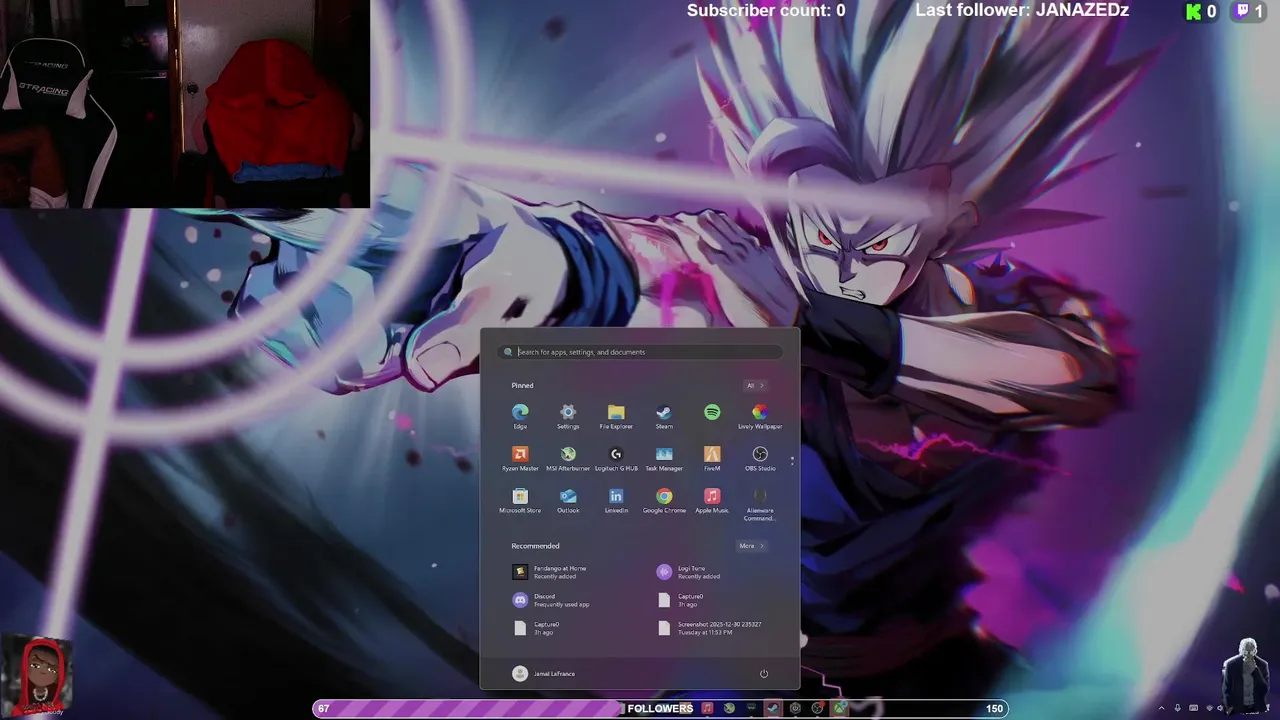Open Apple Music from pinned apps
Viewport: 1280px width, 720px height.
tap(712, 501)
